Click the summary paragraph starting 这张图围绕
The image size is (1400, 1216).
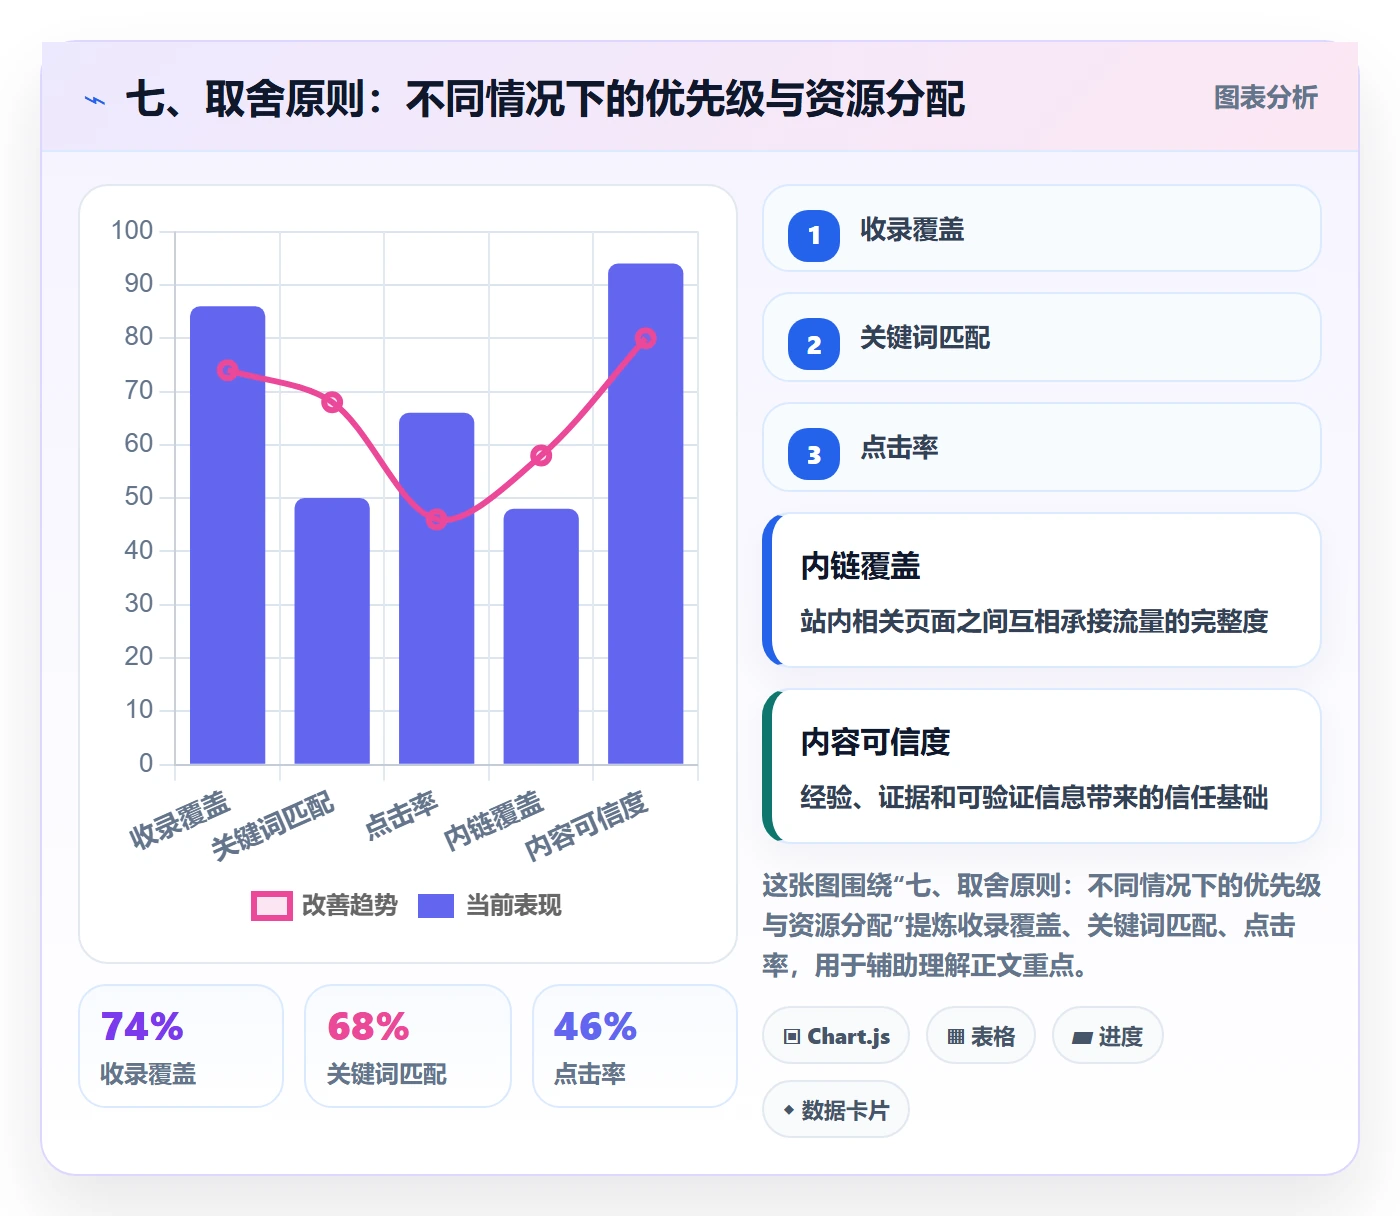click(x=1041, y=925)
